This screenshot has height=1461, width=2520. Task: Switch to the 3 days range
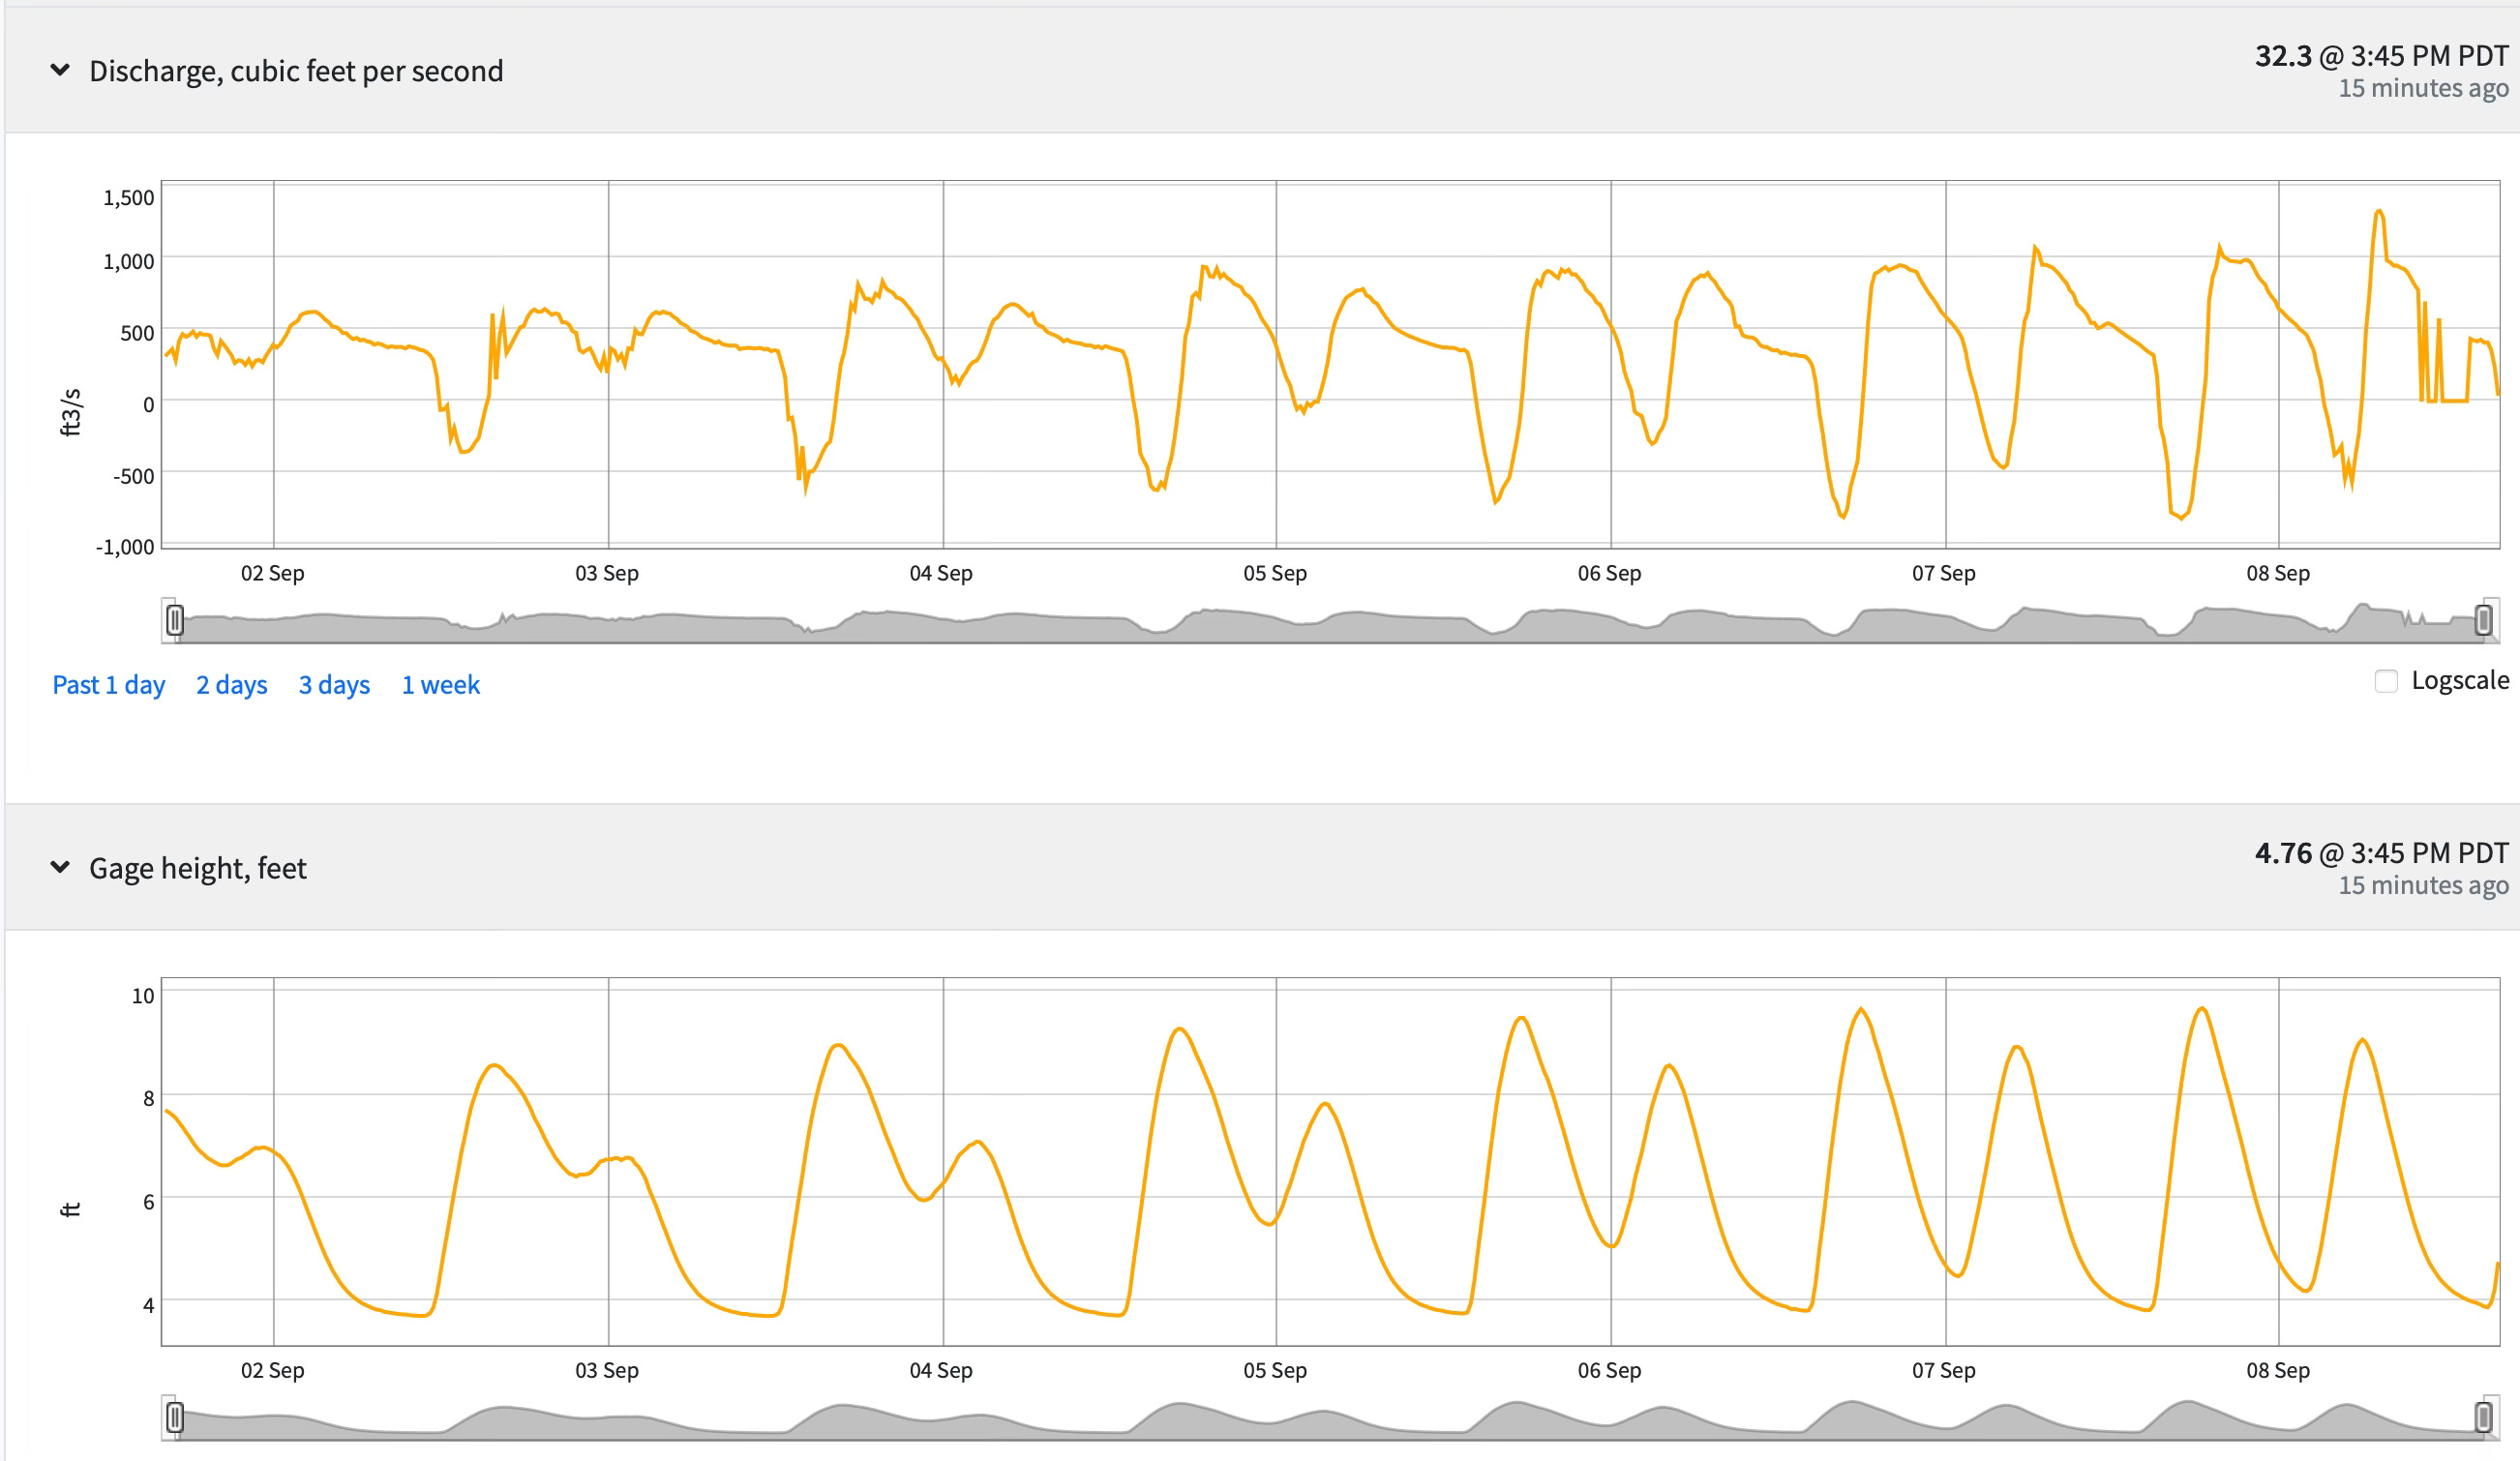(334, 685)
